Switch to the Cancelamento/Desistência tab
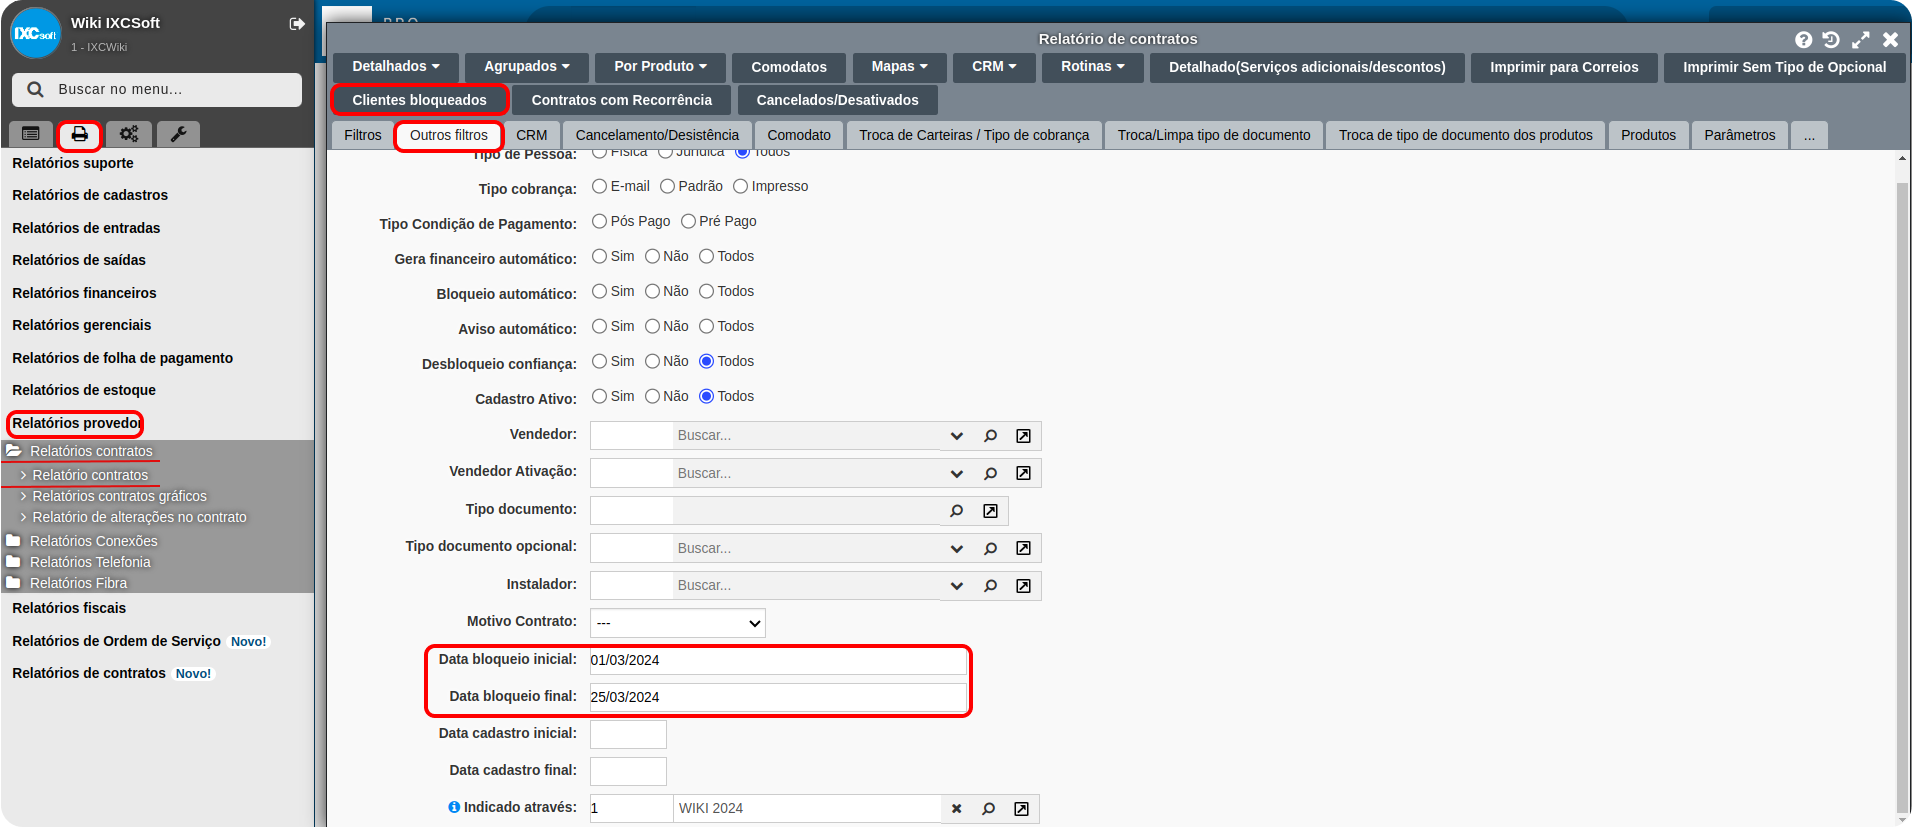The width and height of the screenshot is (1912, 827). (657, 135)
